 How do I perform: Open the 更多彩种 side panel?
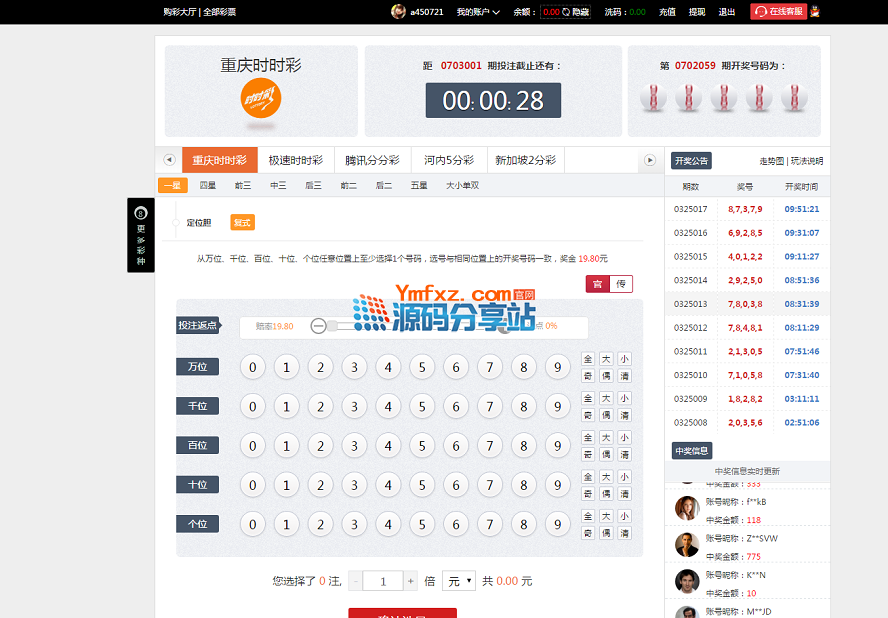coord(140,235)
